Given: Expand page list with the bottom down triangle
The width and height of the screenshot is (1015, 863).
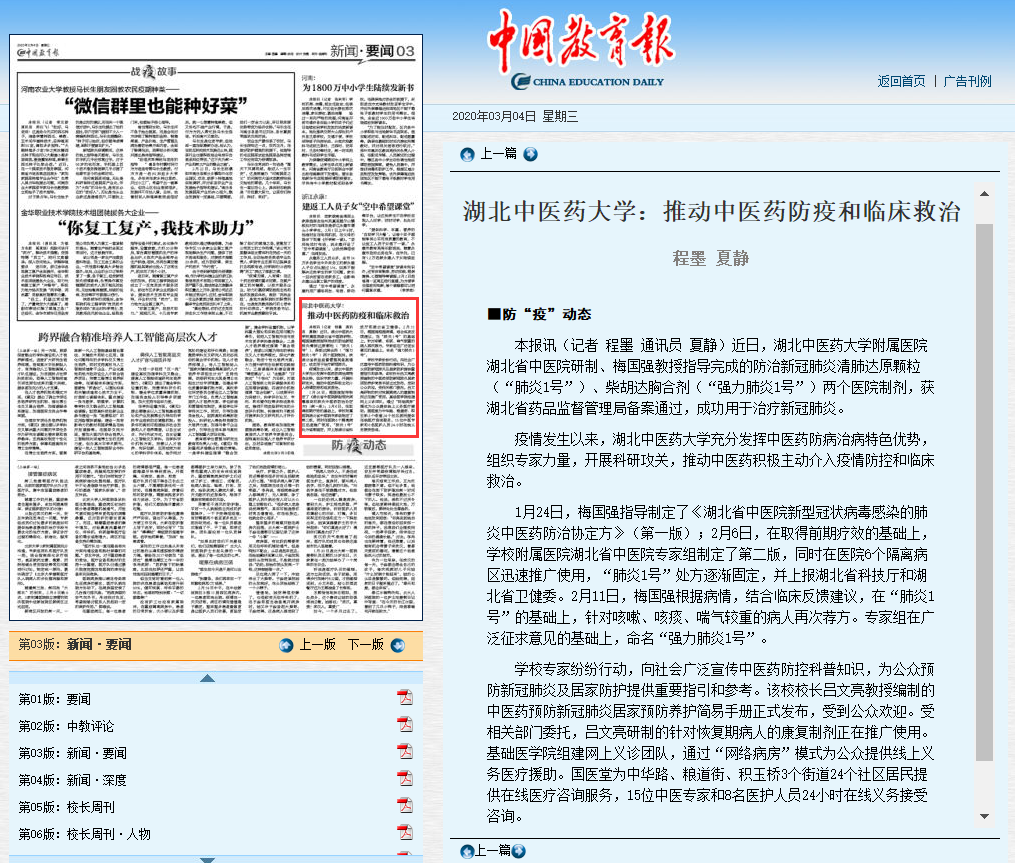Looking at the screenshot, I should 207,859.
